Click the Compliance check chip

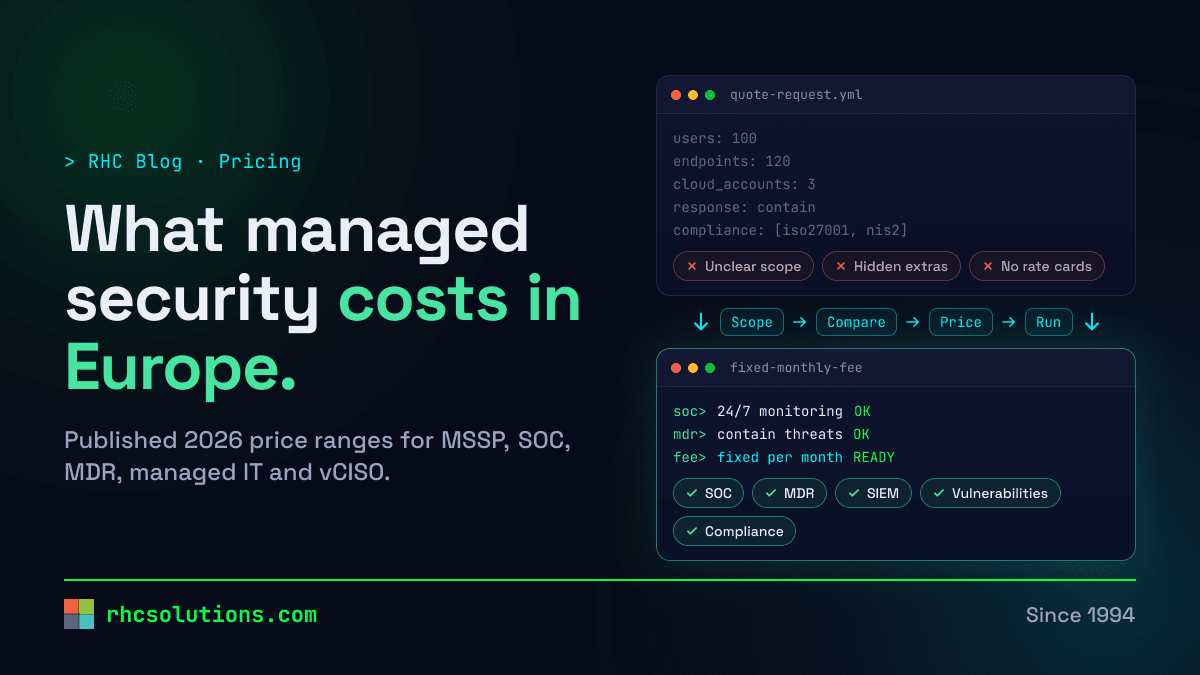pyautogui.click(x=734, y=531)
